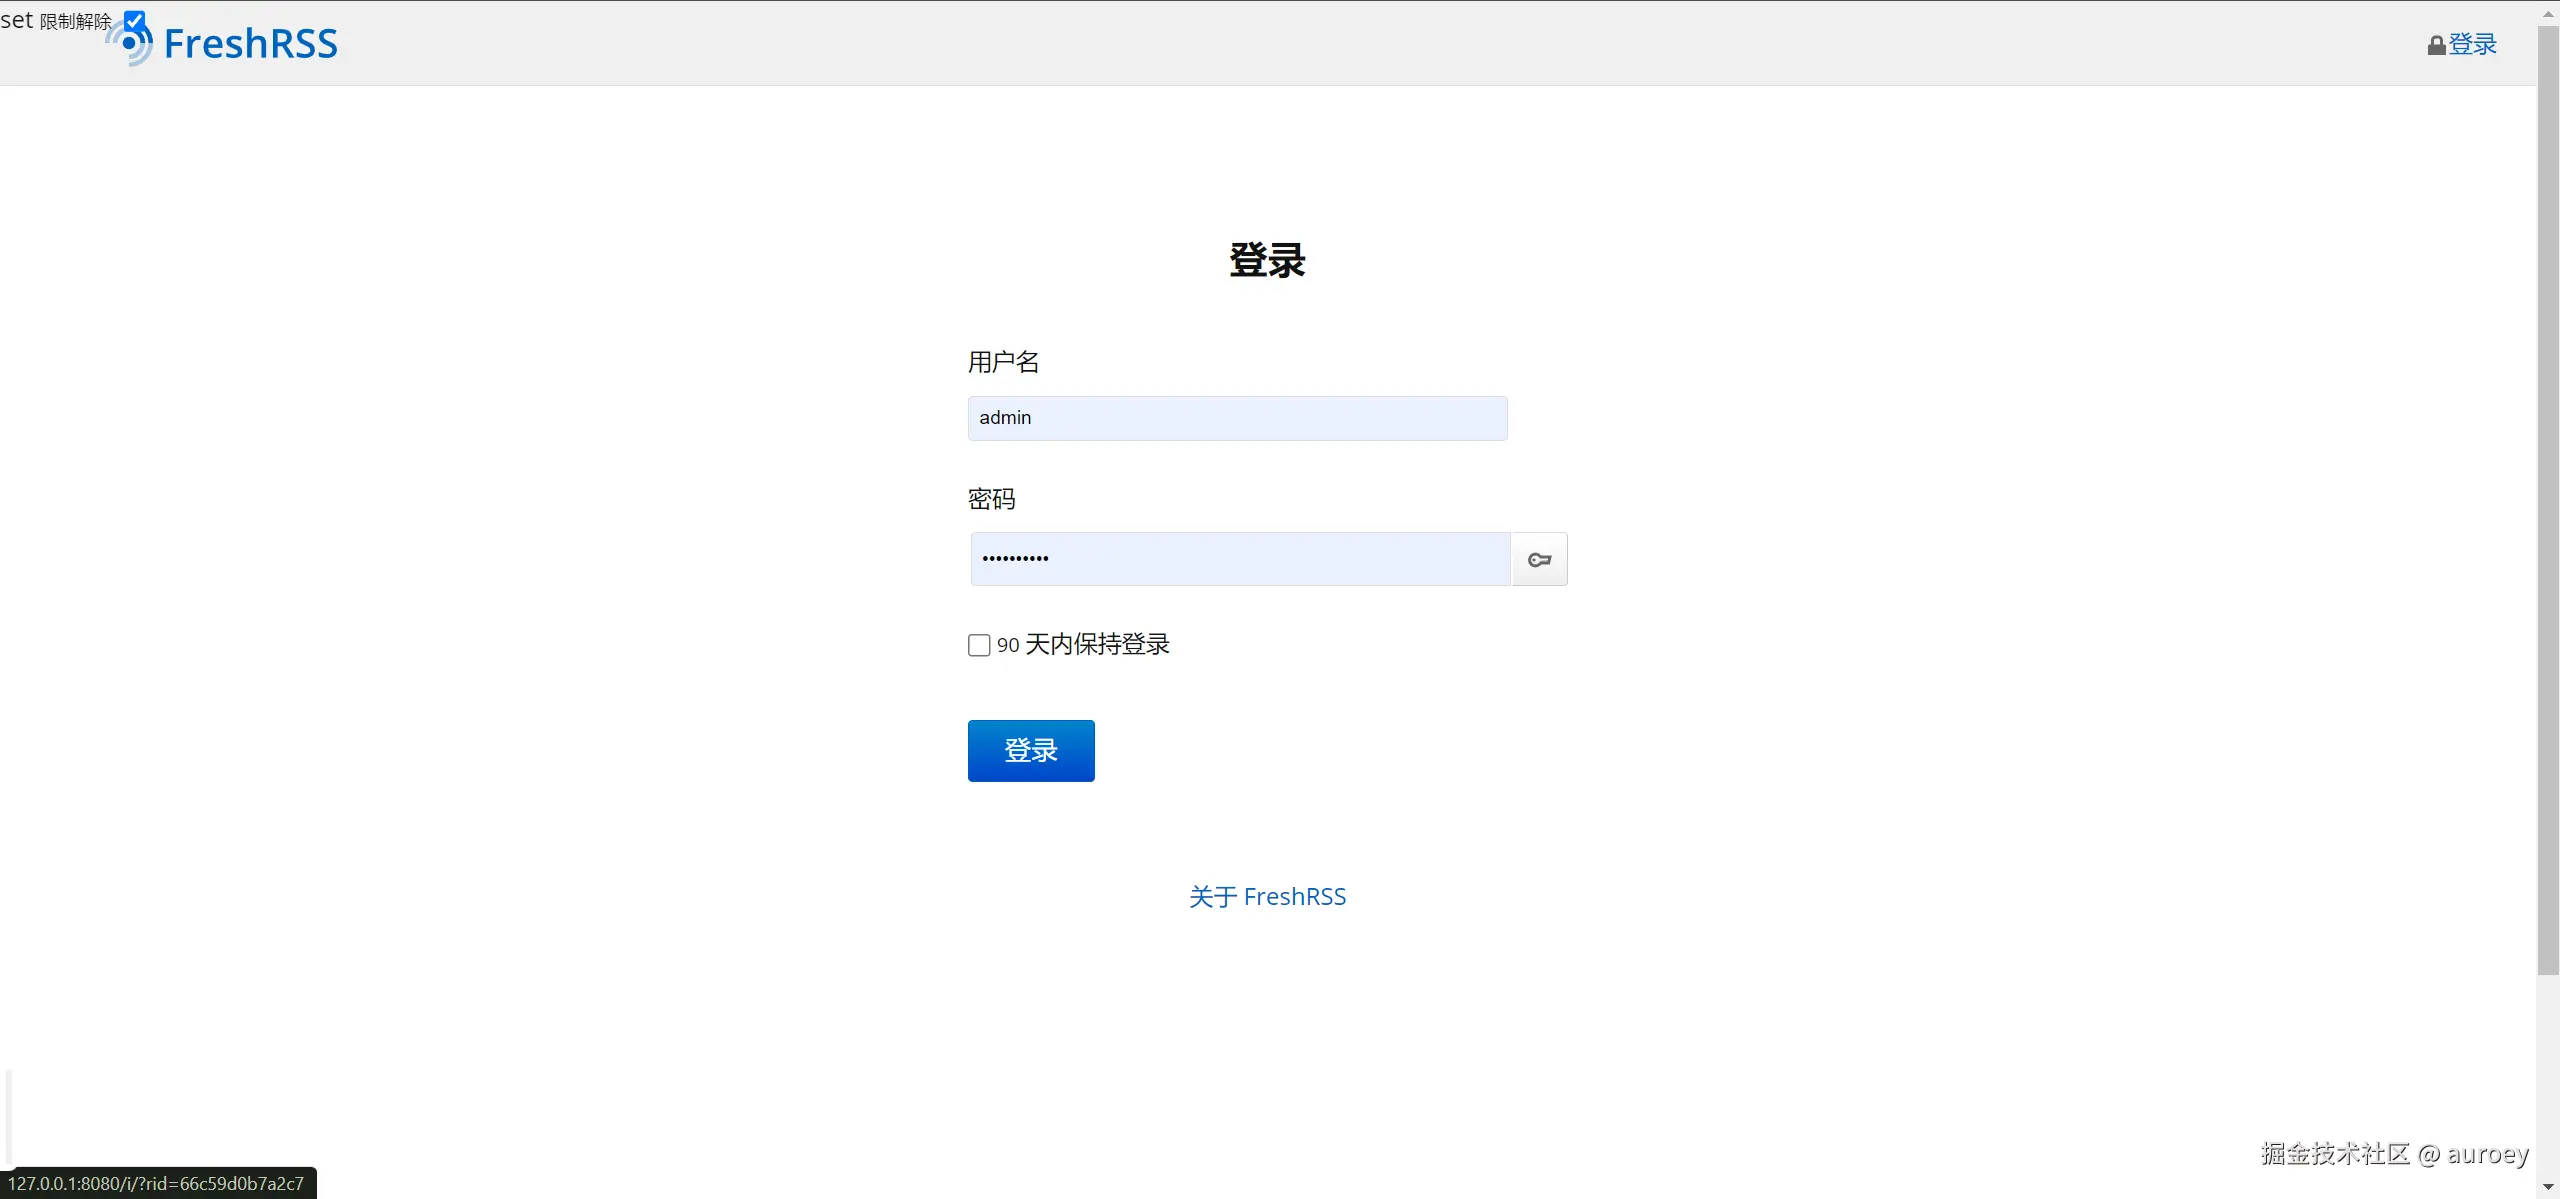Click scroll-up arrow at scrollbar top
The width and height of the screenshot is (2560, 1199).
(x=2549, y=13)
